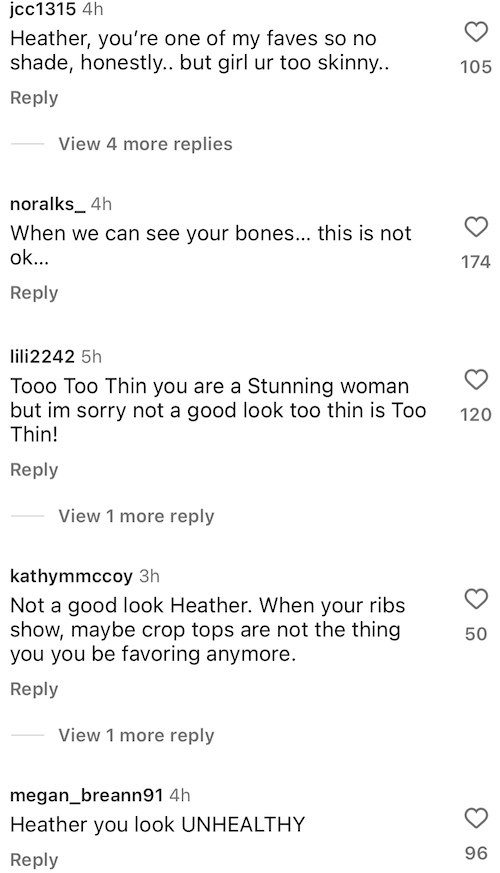Expand View 4 more replies
The height and width of the screenshot is (873, 500).
pos(145,144)
